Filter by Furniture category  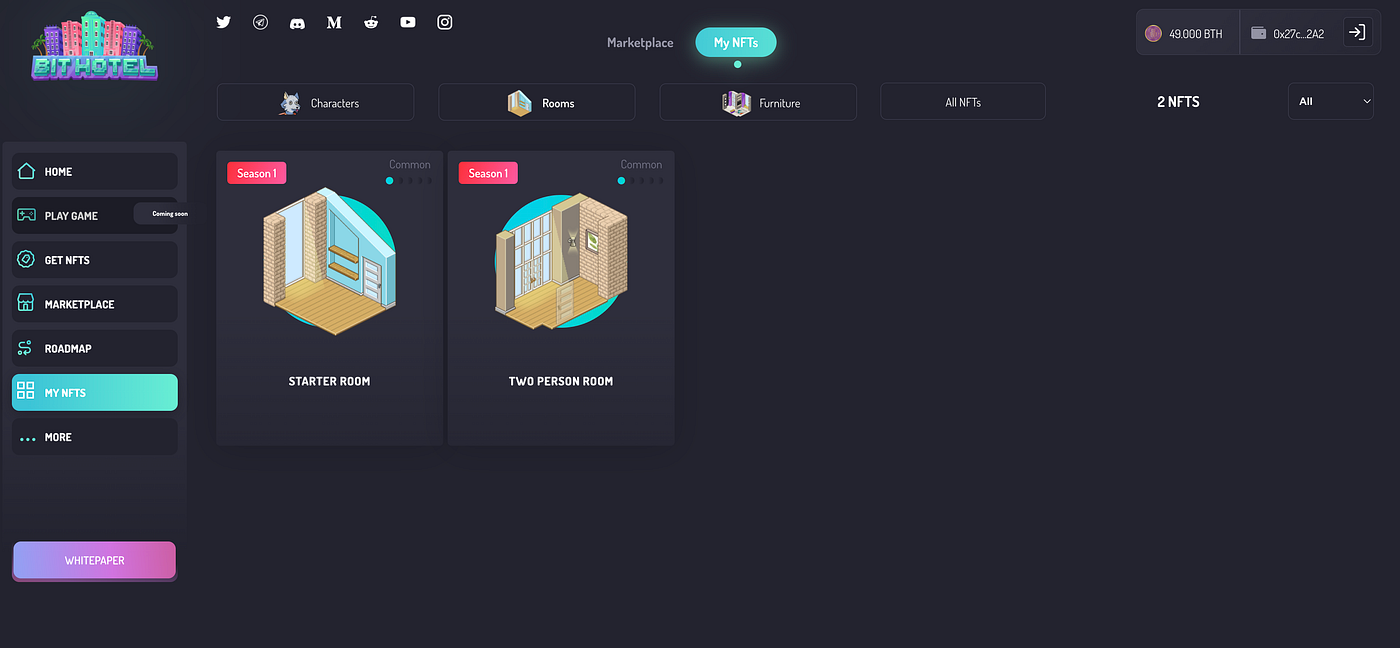coord(758,102)
